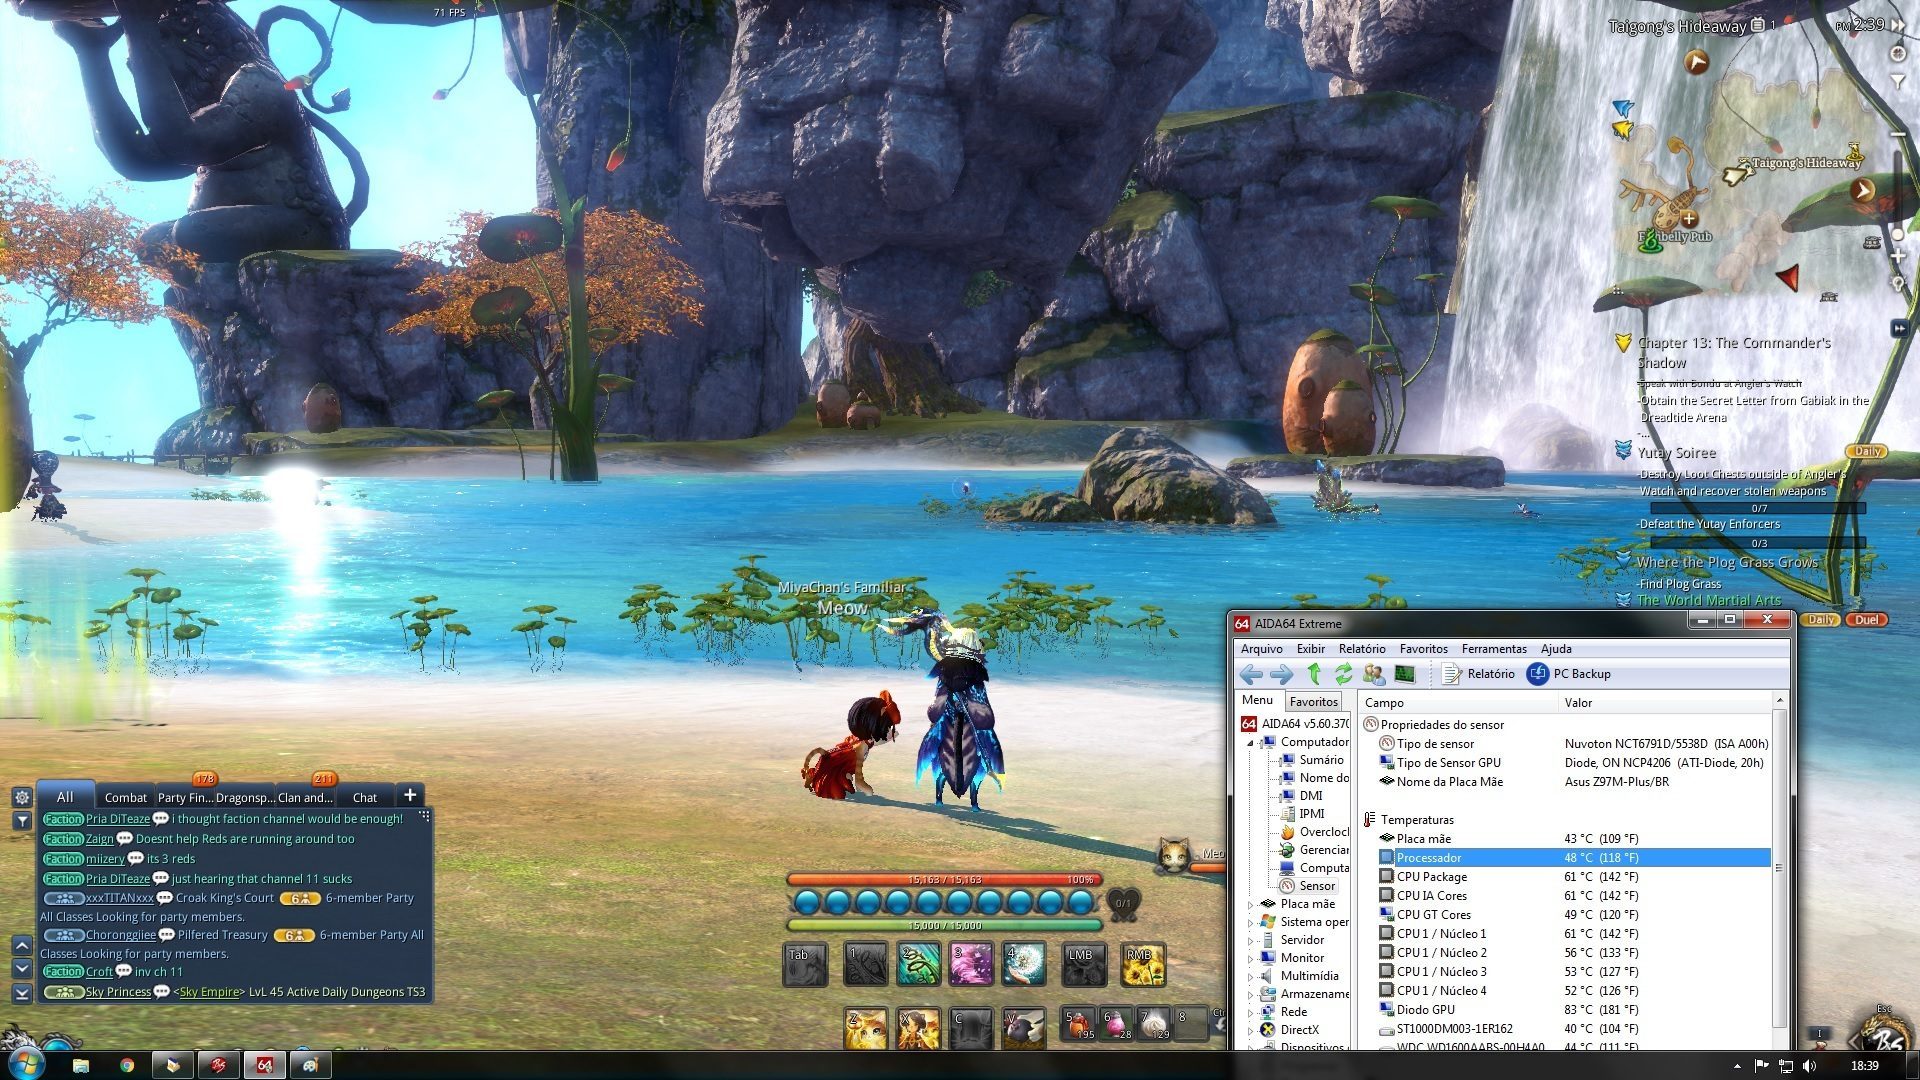Add a new chat tab with plus
The image size is (1920, 1080).
click(x=410, y=795)
